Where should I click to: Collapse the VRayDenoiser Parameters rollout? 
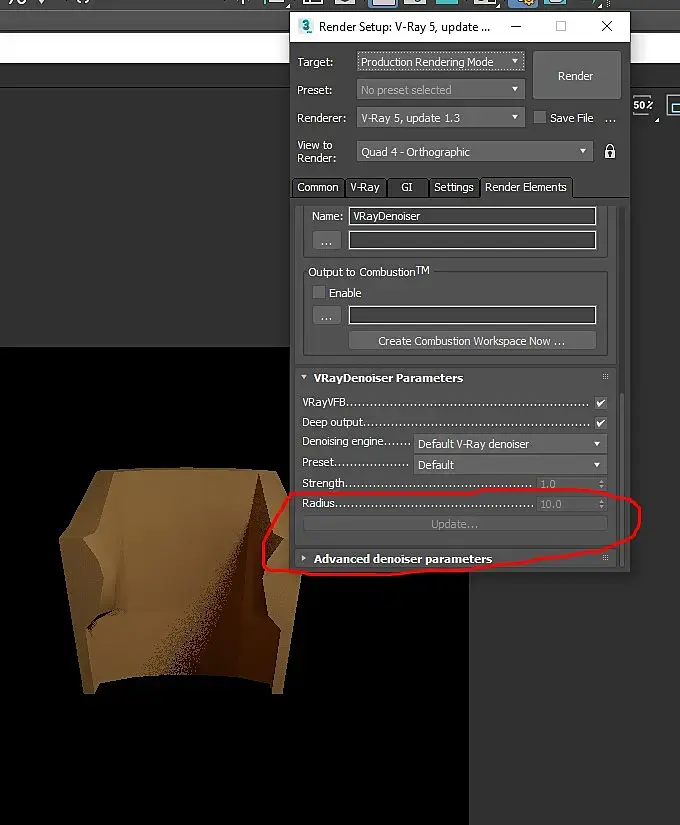[304, 377]
